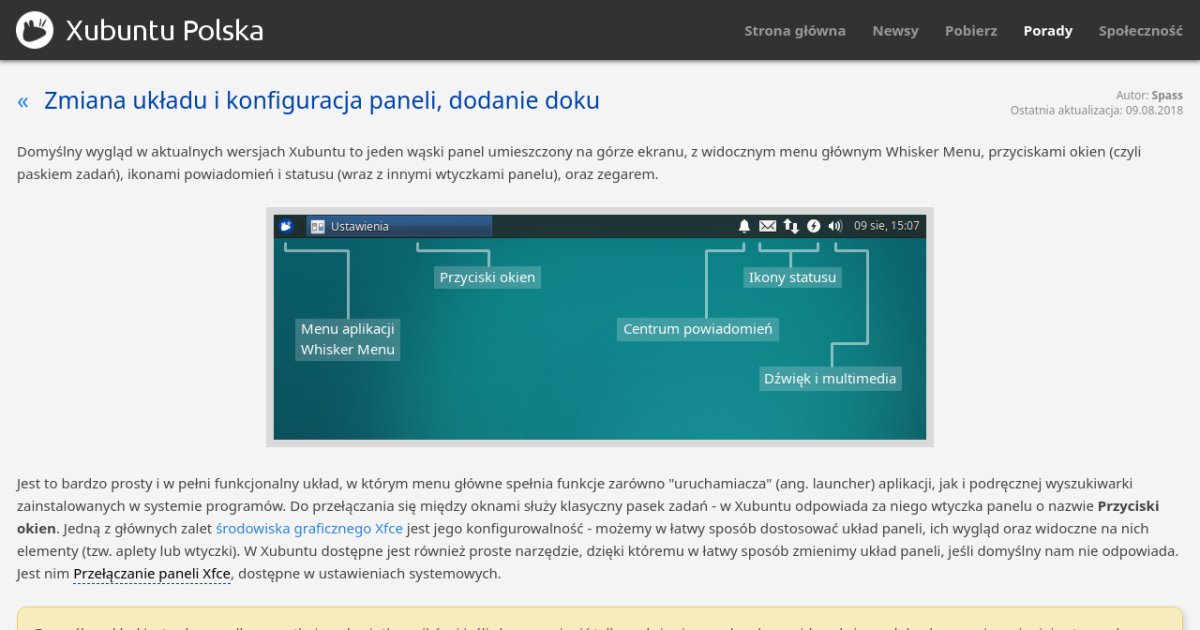
Task: Click the Przełączanie paneli Xfce dotted term
Action: pos(152,573)
